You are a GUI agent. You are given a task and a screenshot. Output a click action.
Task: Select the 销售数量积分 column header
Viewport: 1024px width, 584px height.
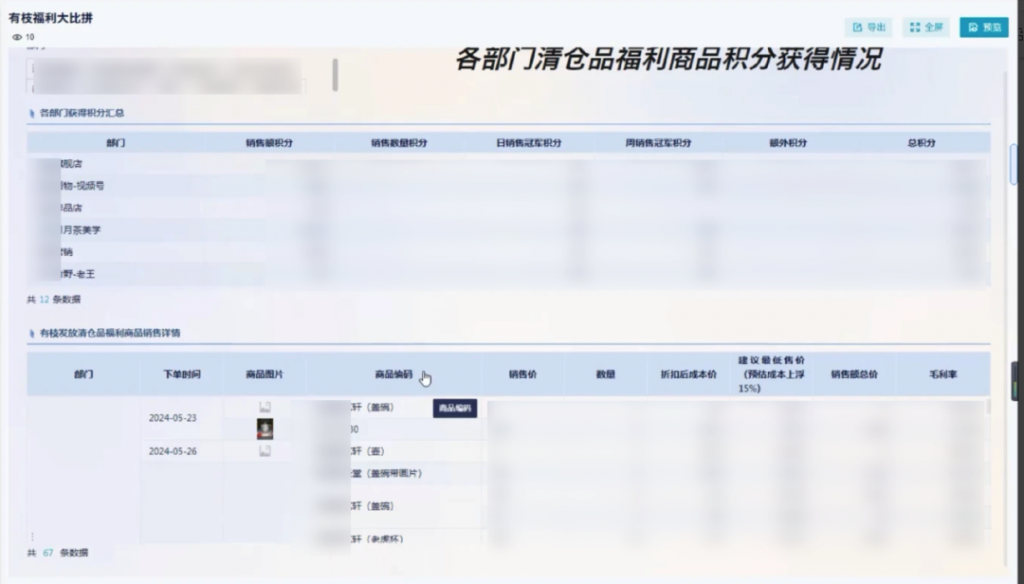399,143
